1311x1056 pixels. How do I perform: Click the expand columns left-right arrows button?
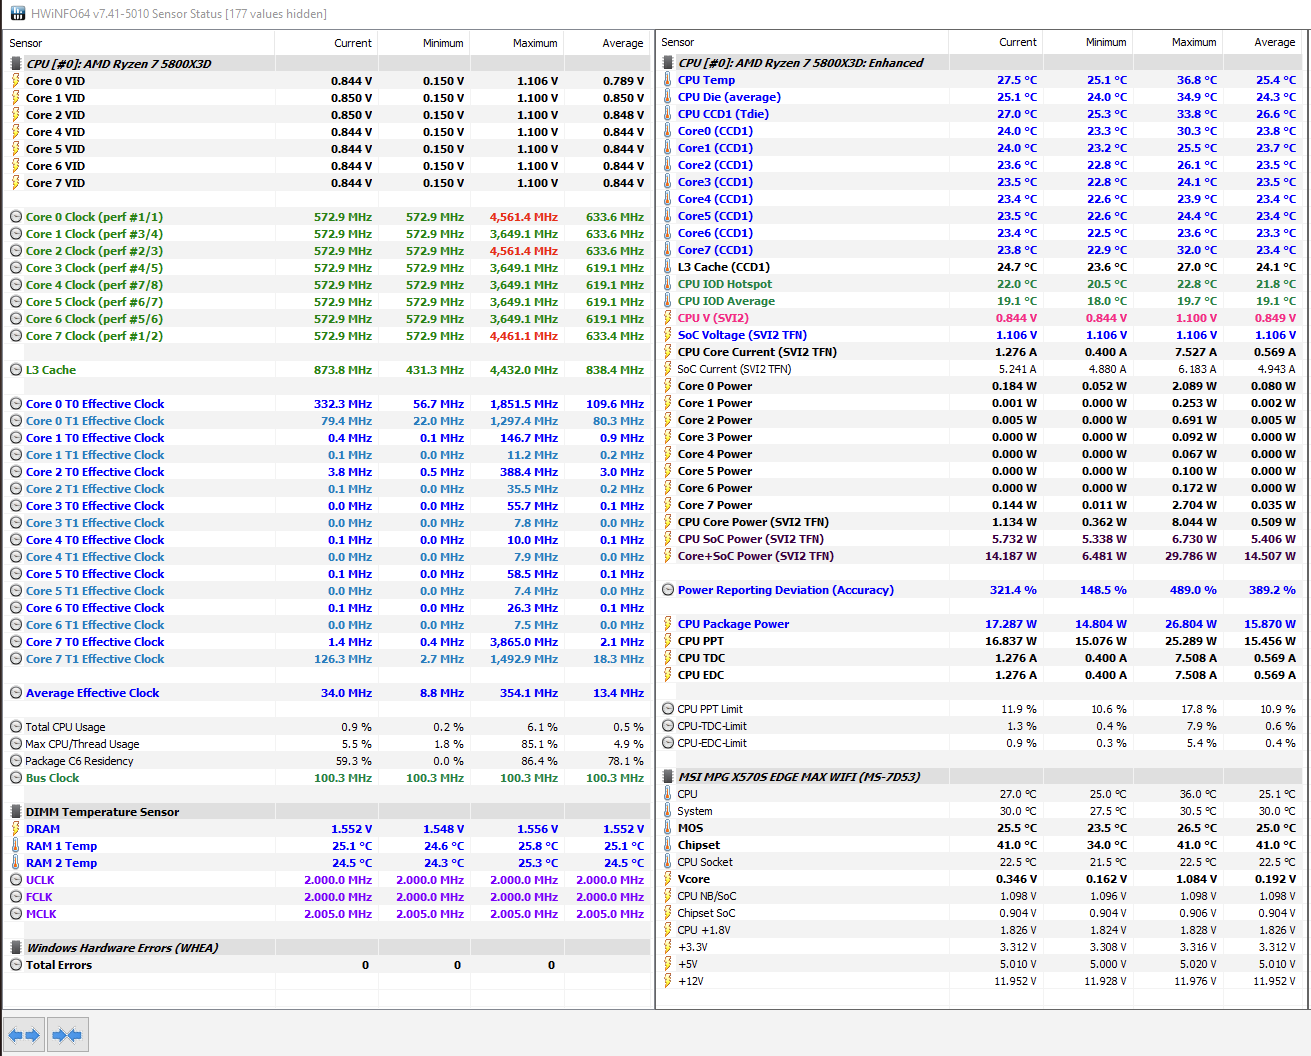[x=24, y=1035]
